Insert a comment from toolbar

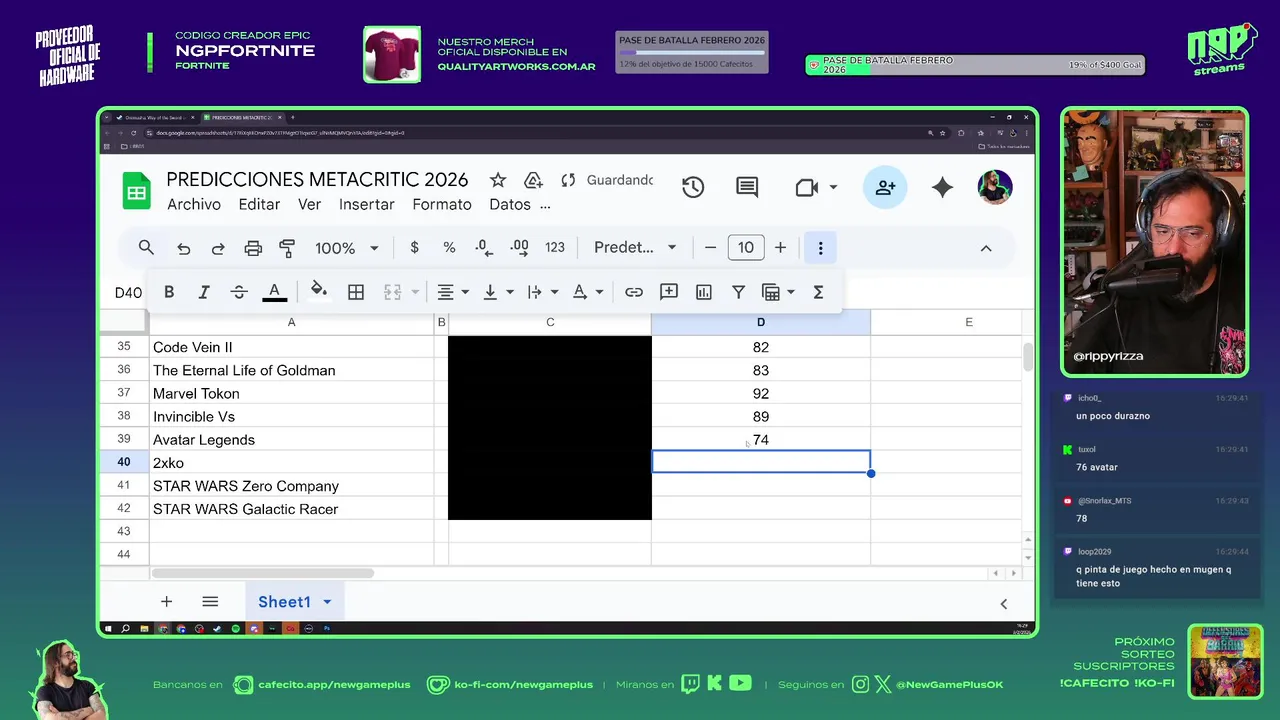[x=669, y=292]
